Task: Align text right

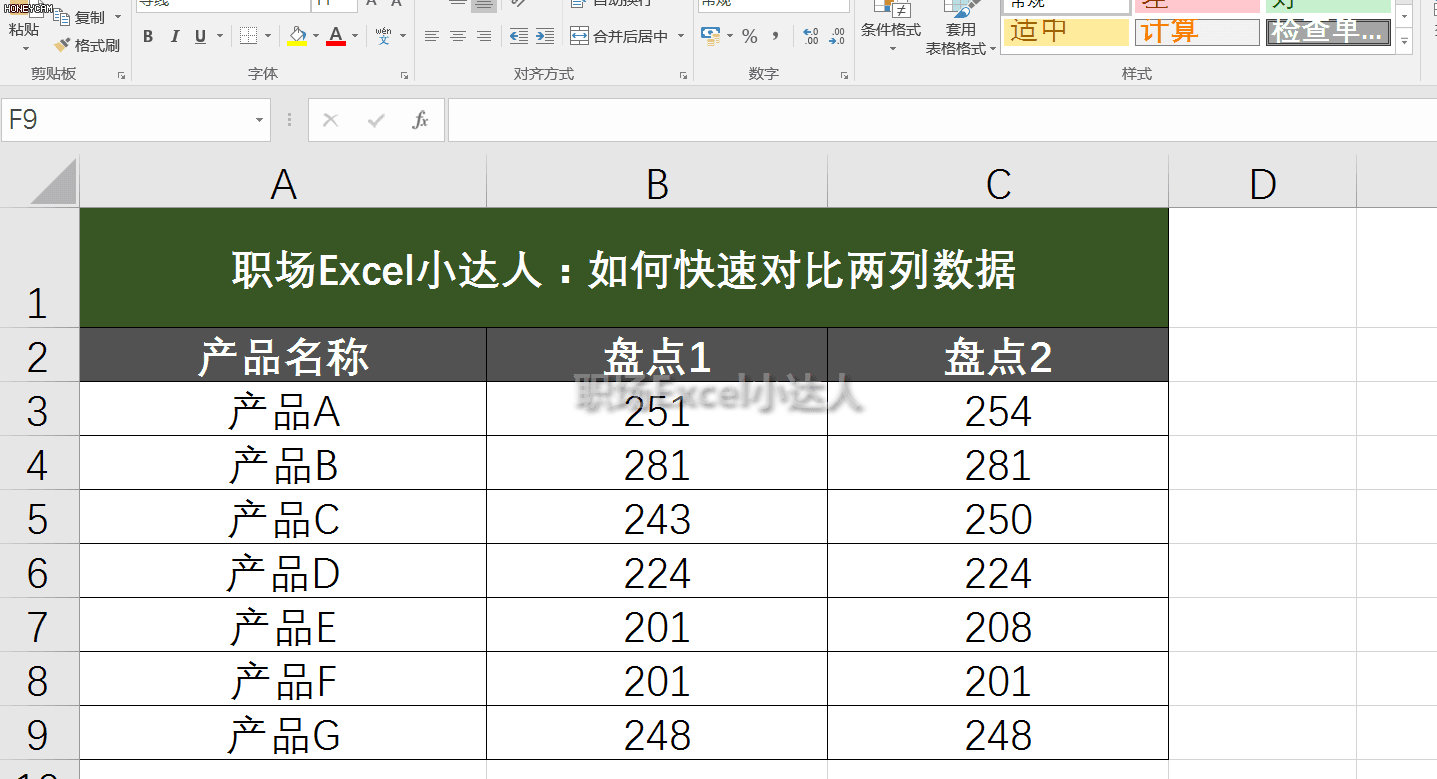Action: [484, 37]
